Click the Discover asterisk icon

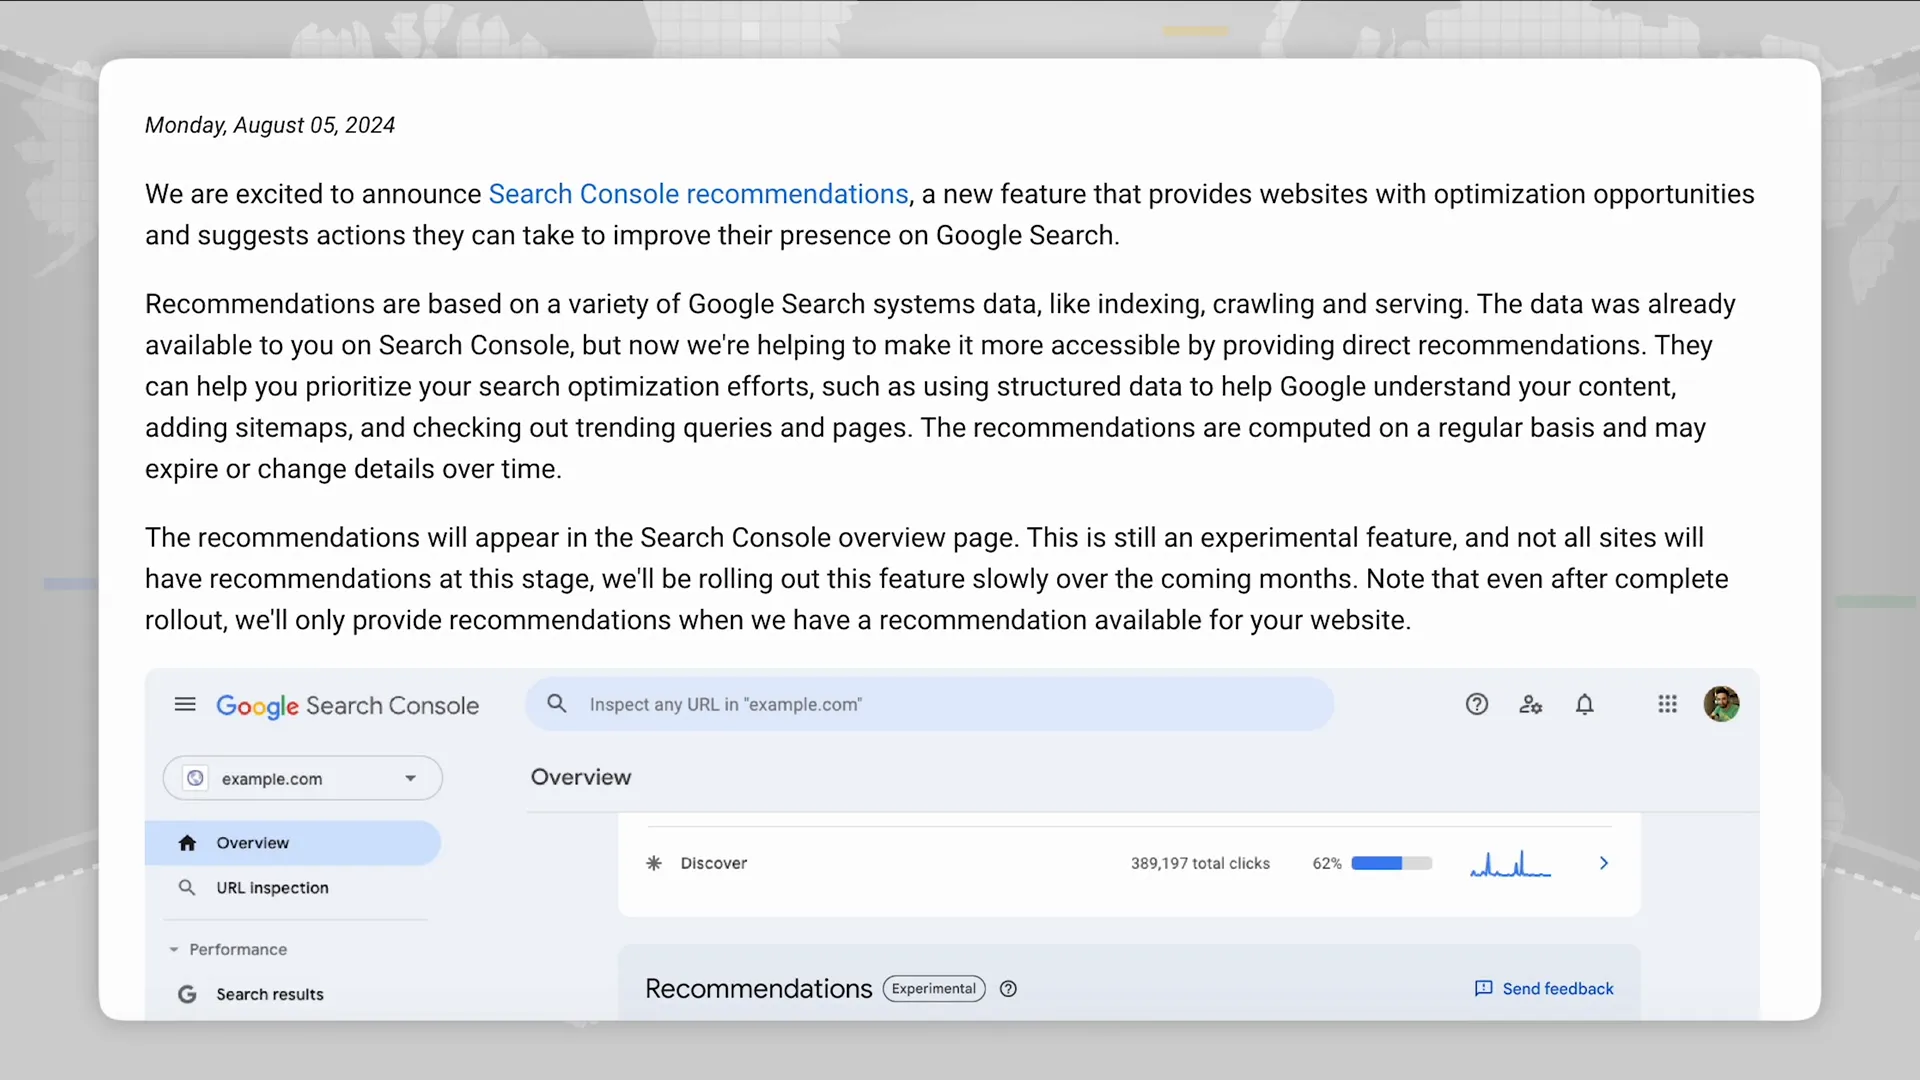tap(654, 863)
